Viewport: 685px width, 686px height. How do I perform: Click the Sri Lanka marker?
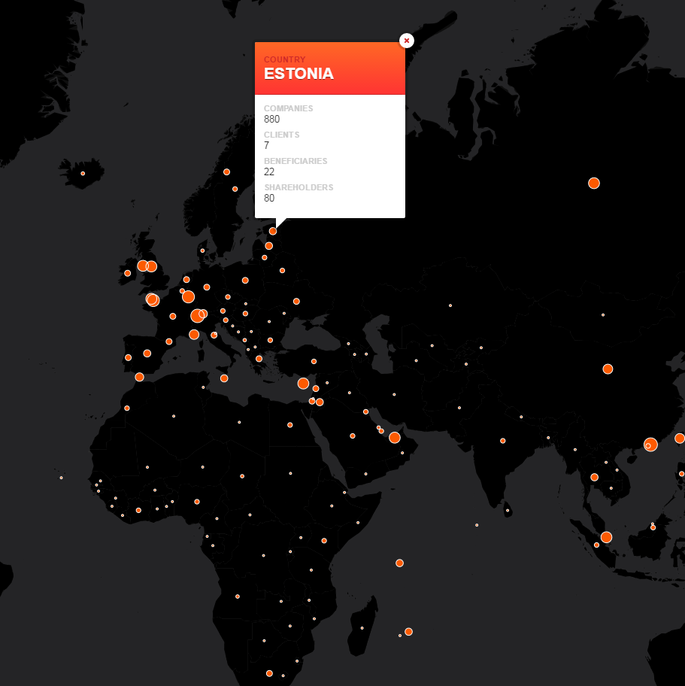point(507,510)
